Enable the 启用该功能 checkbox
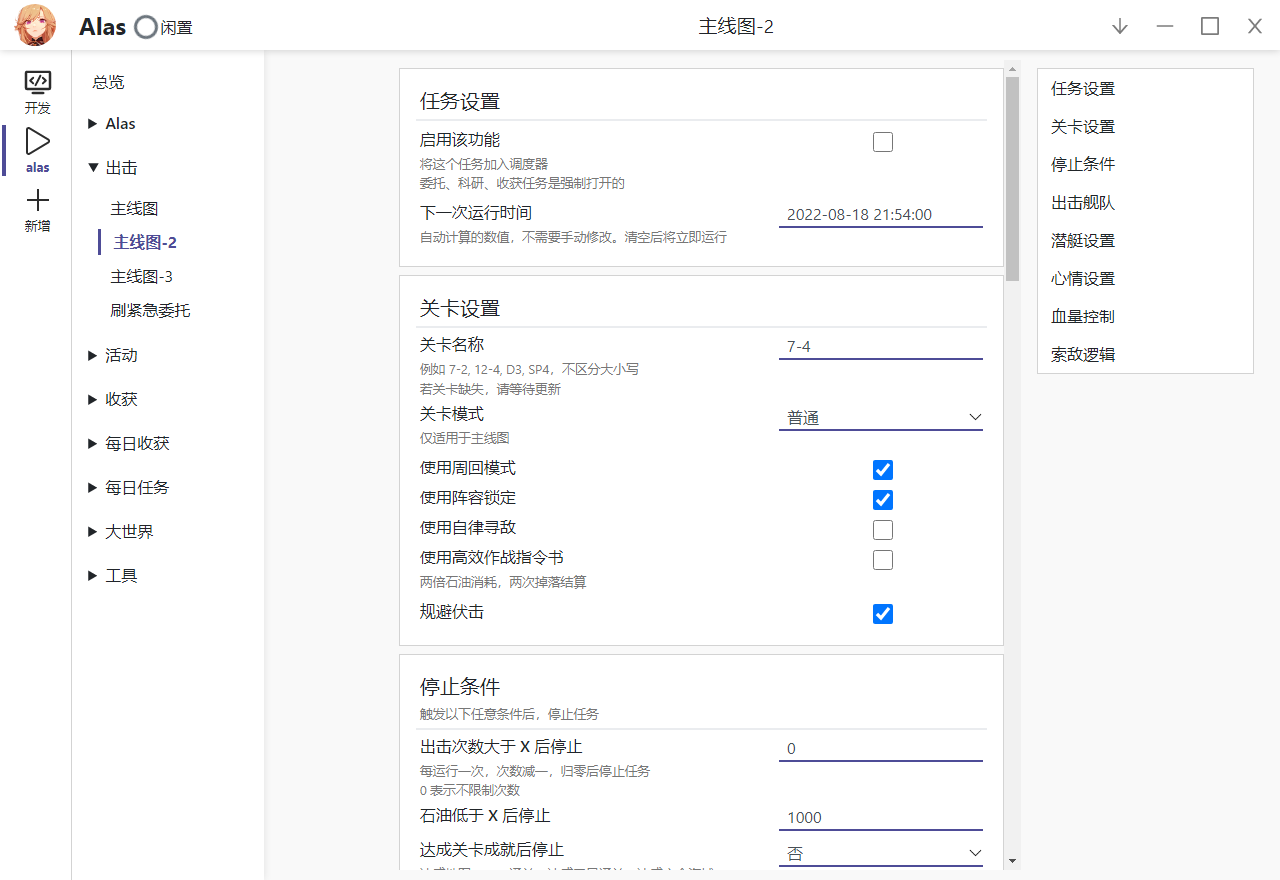The image size is (1280, 880). pos(882,142)
